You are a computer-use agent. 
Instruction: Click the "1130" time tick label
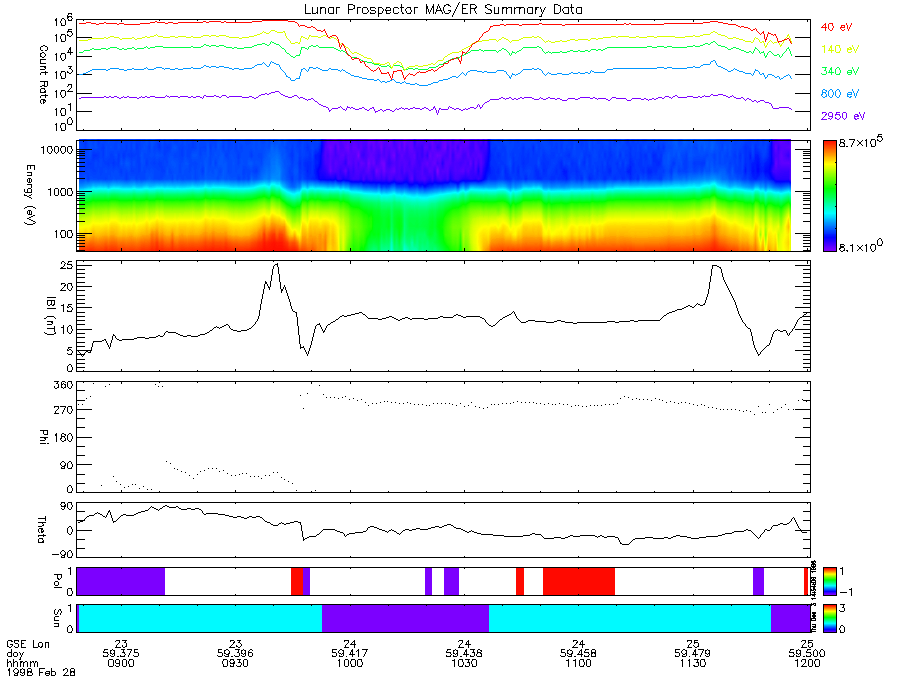pos(693,663)
